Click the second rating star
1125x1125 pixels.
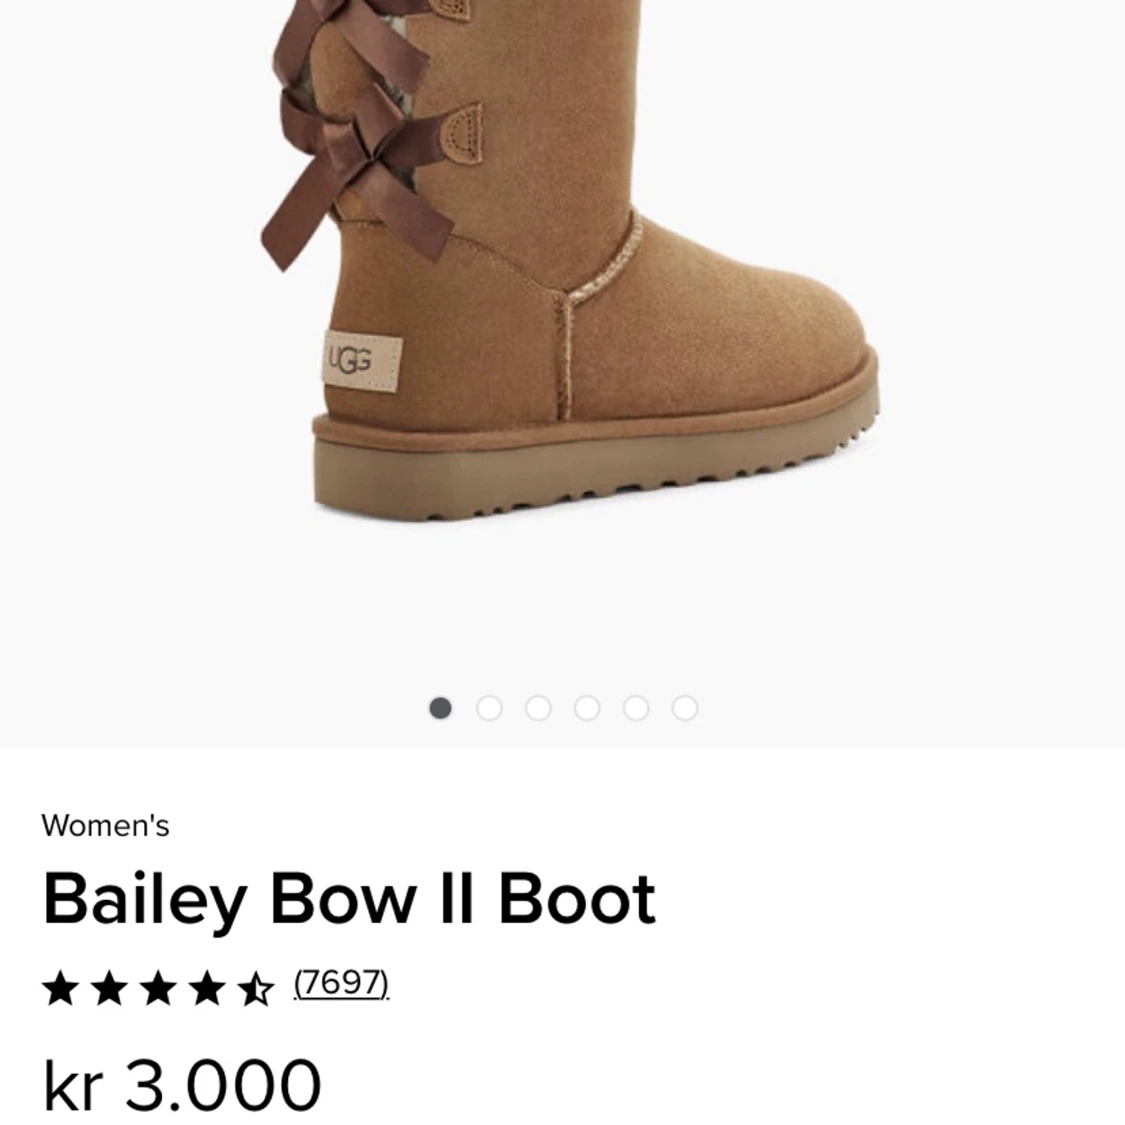coord(110,988)
